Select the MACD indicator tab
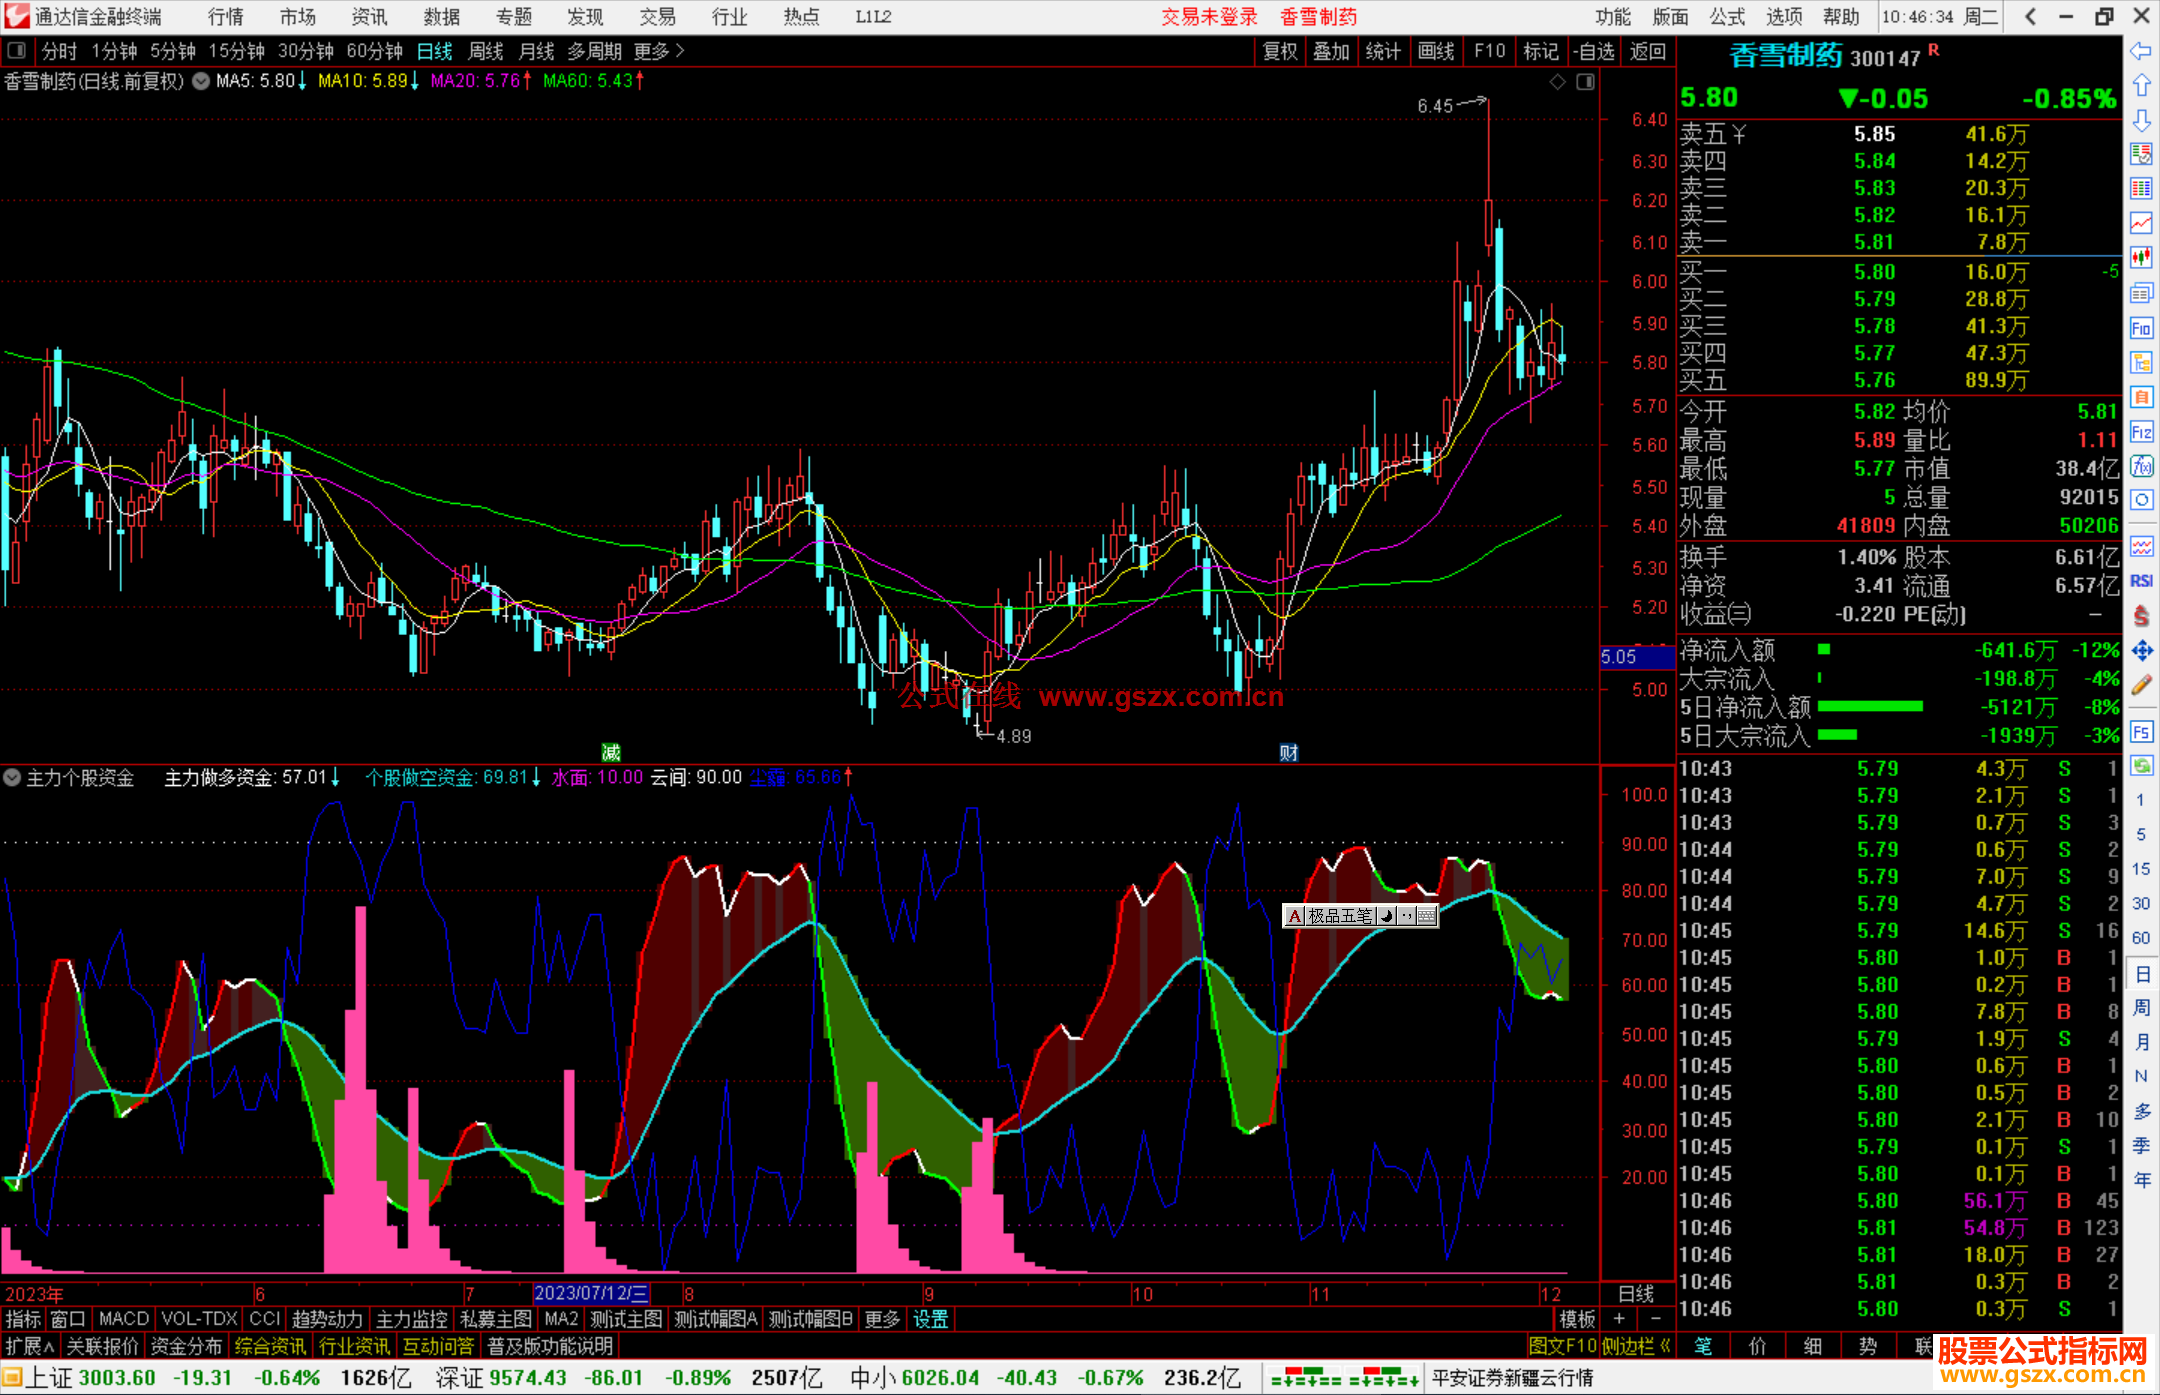Viewport: 2160px width, 1395px height. (x=124, y=1319)
